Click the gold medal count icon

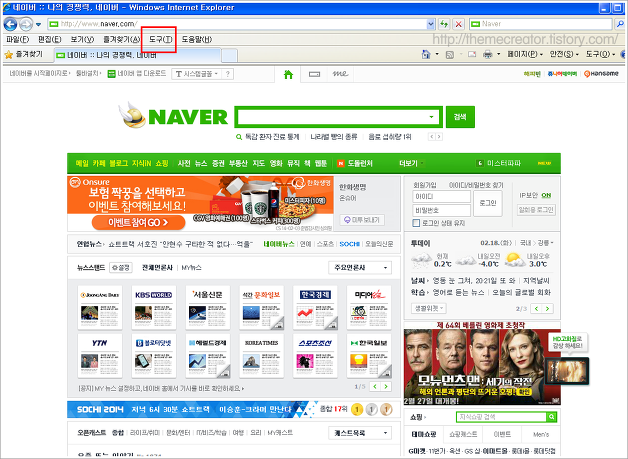coord(357,409)
